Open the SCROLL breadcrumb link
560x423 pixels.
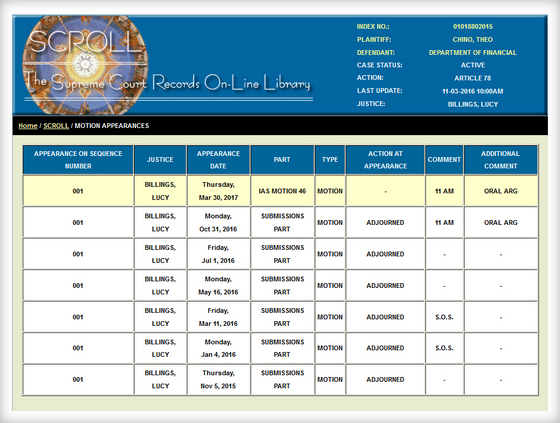click(x=56, y=126)
